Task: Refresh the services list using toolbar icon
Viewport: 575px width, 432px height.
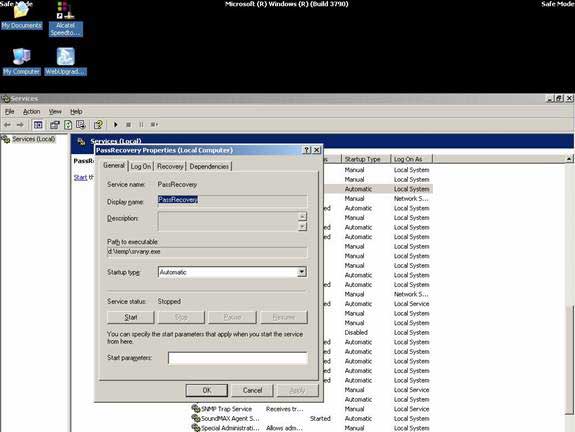Action: [68, 125]
